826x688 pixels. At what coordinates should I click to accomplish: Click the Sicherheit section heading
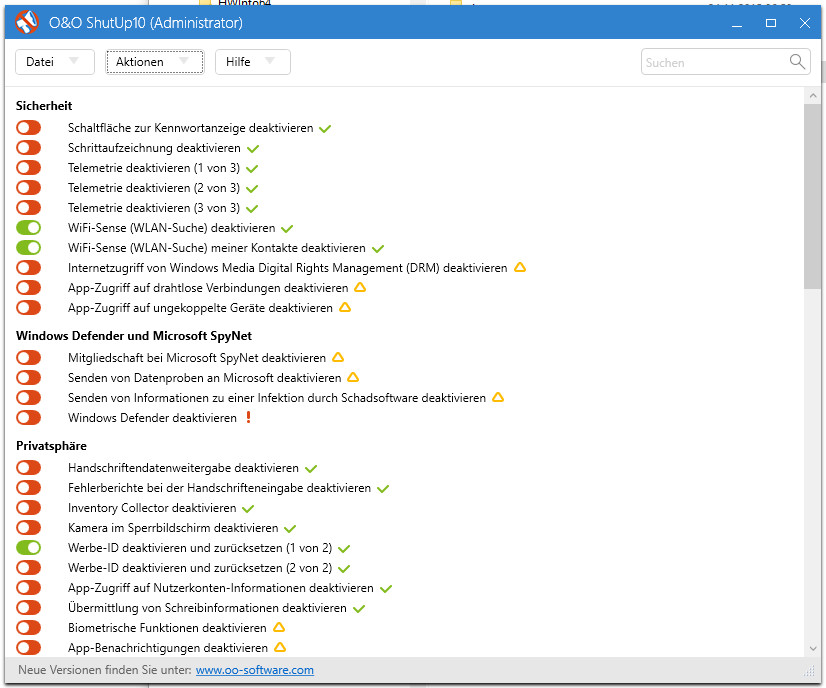44,106
